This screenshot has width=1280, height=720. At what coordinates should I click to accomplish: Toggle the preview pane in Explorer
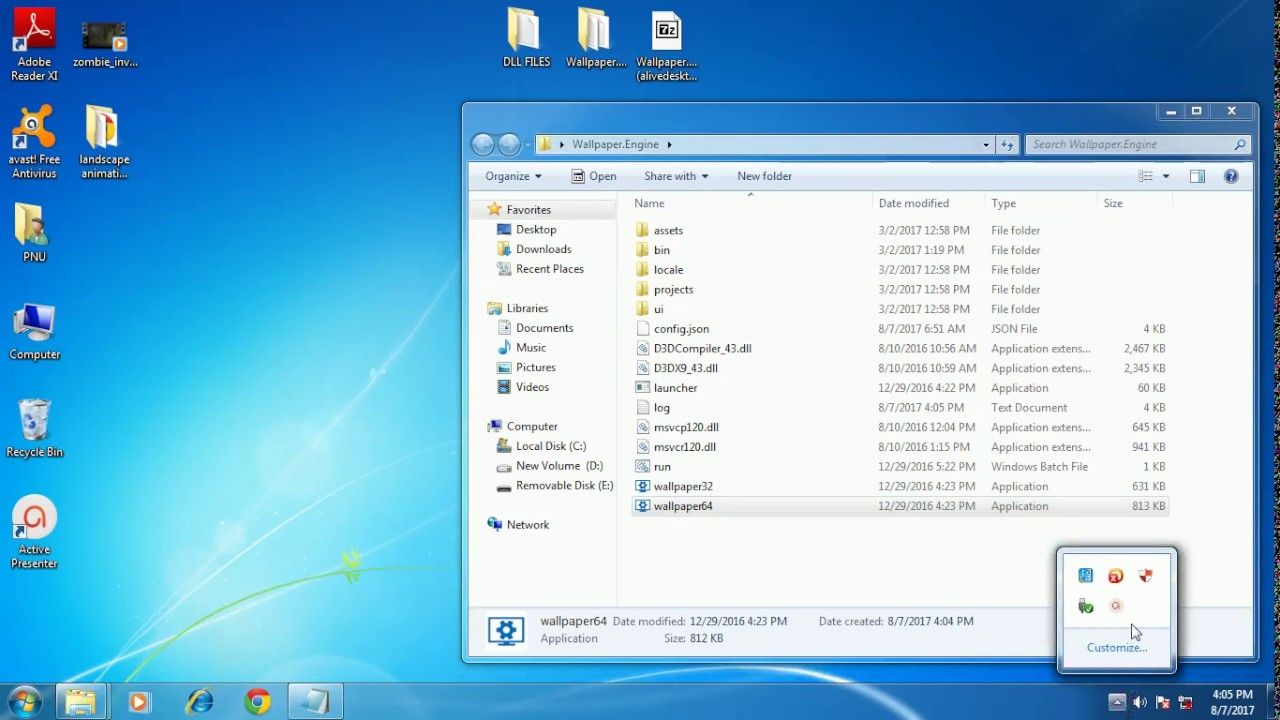click(x=1197, y=176)
